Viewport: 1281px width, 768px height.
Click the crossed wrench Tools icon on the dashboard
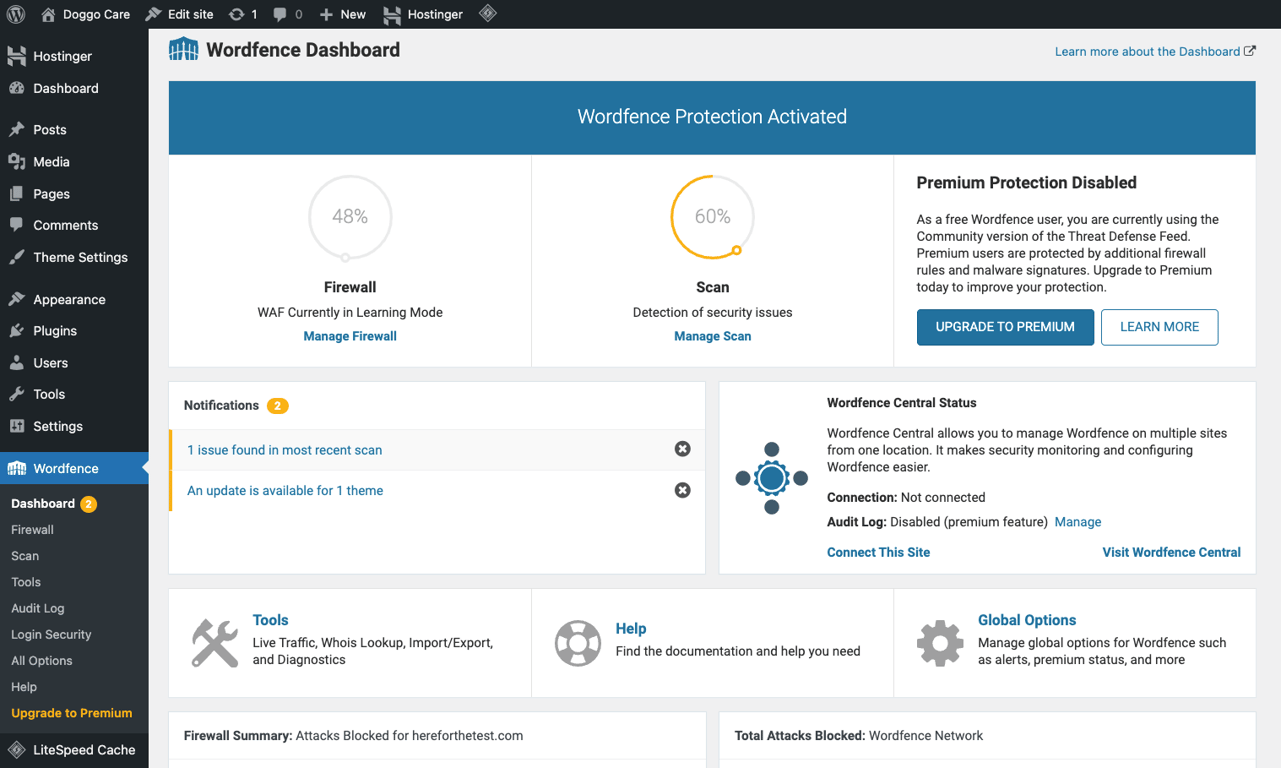click(213, 643)
